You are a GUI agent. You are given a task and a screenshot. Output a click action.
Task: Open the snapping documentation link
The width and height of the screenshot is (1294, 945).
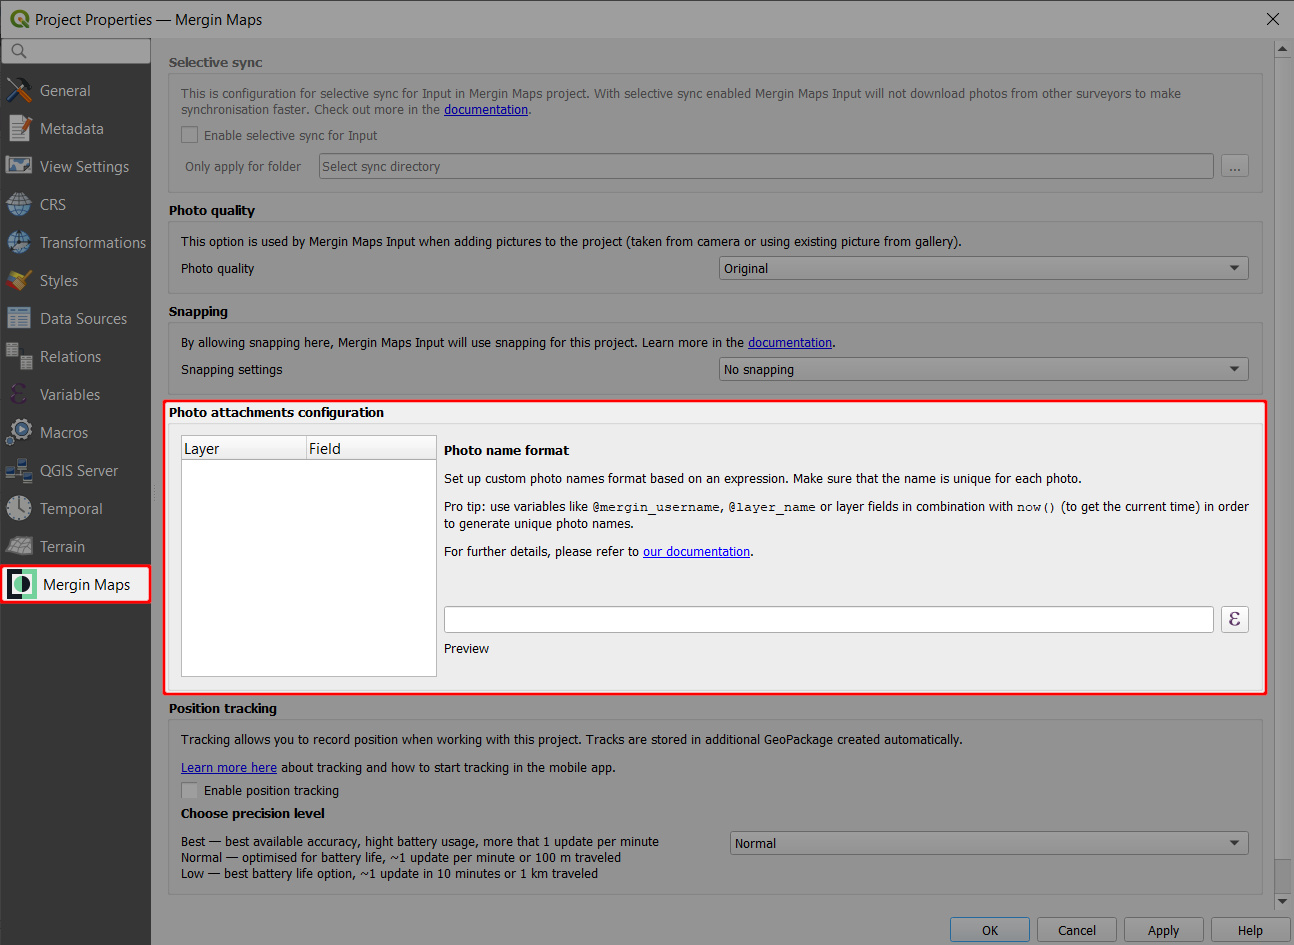(x=790, y=342)
